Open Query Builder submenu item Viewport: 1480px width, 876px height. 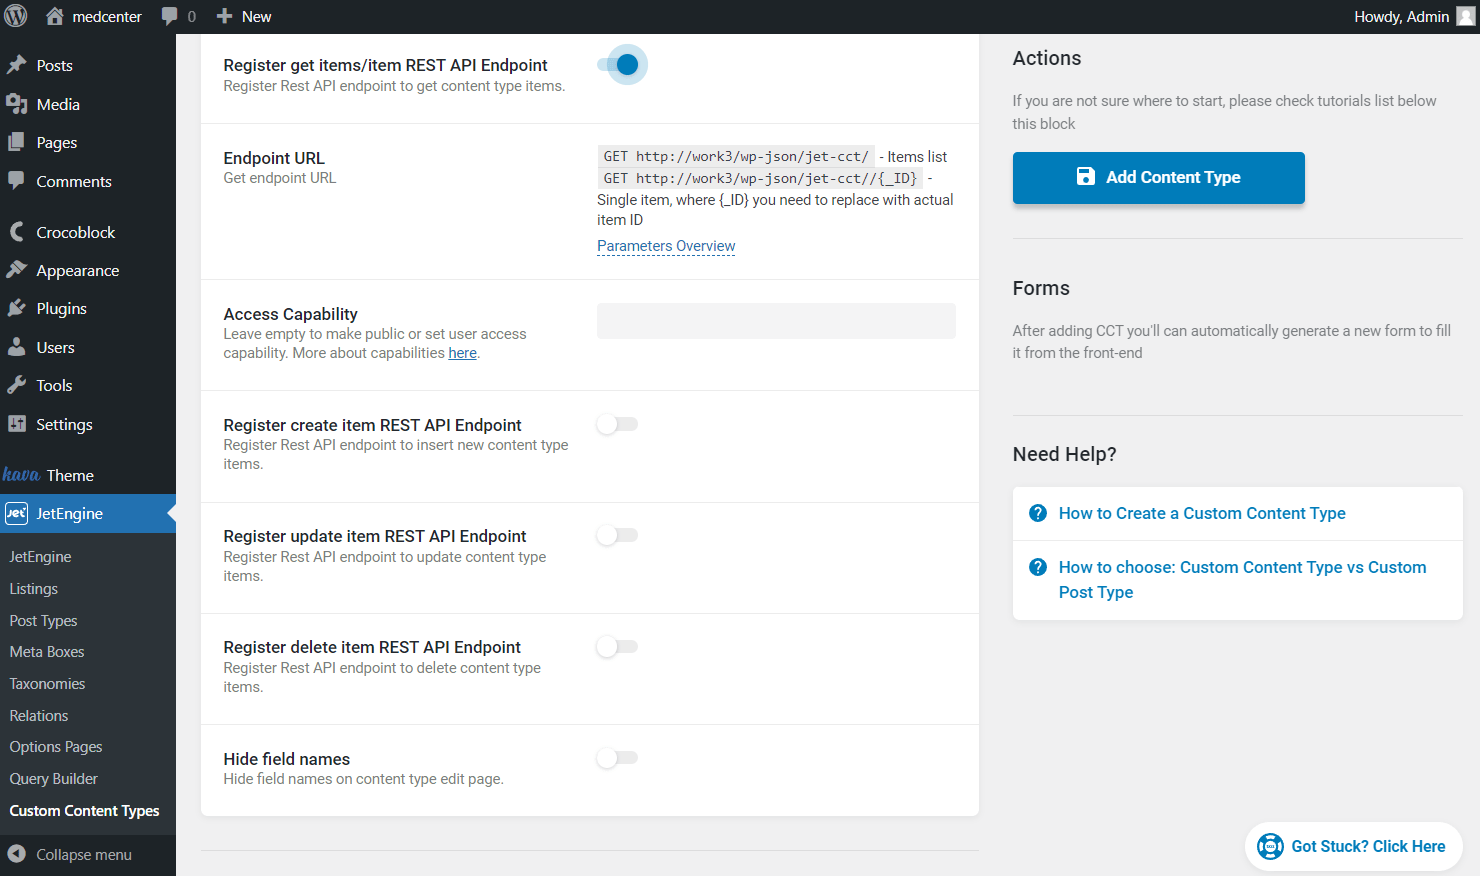pos(54,779)
